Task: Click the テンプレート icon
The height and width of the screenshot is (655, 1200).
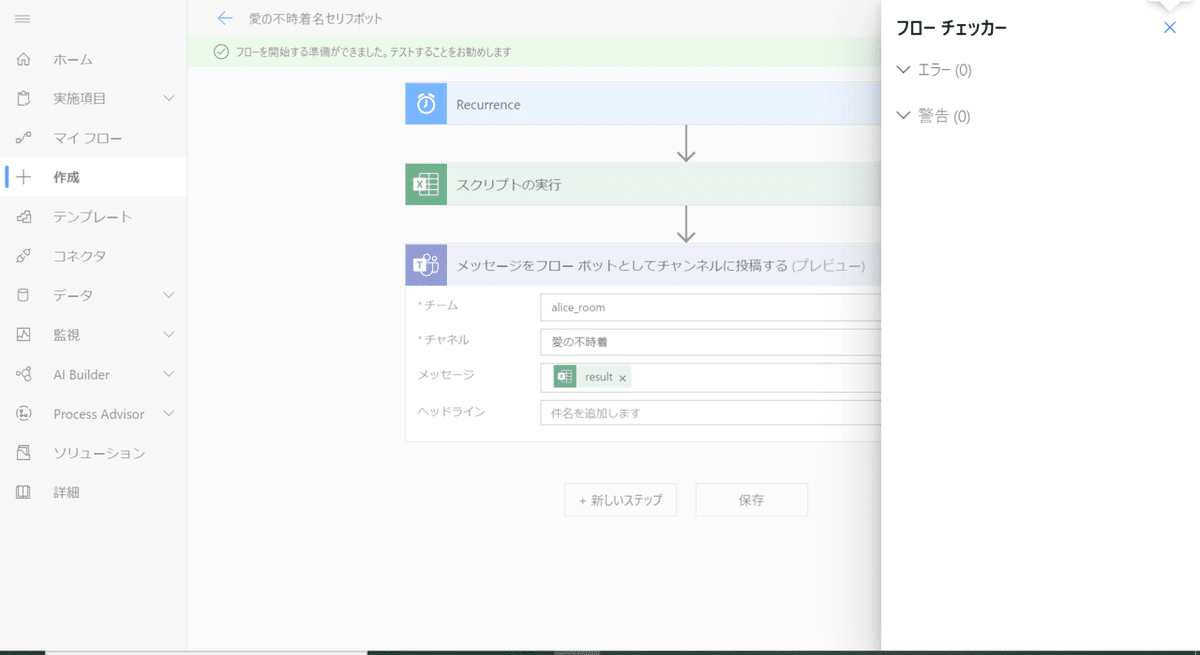Action: [x=24, y=217]
